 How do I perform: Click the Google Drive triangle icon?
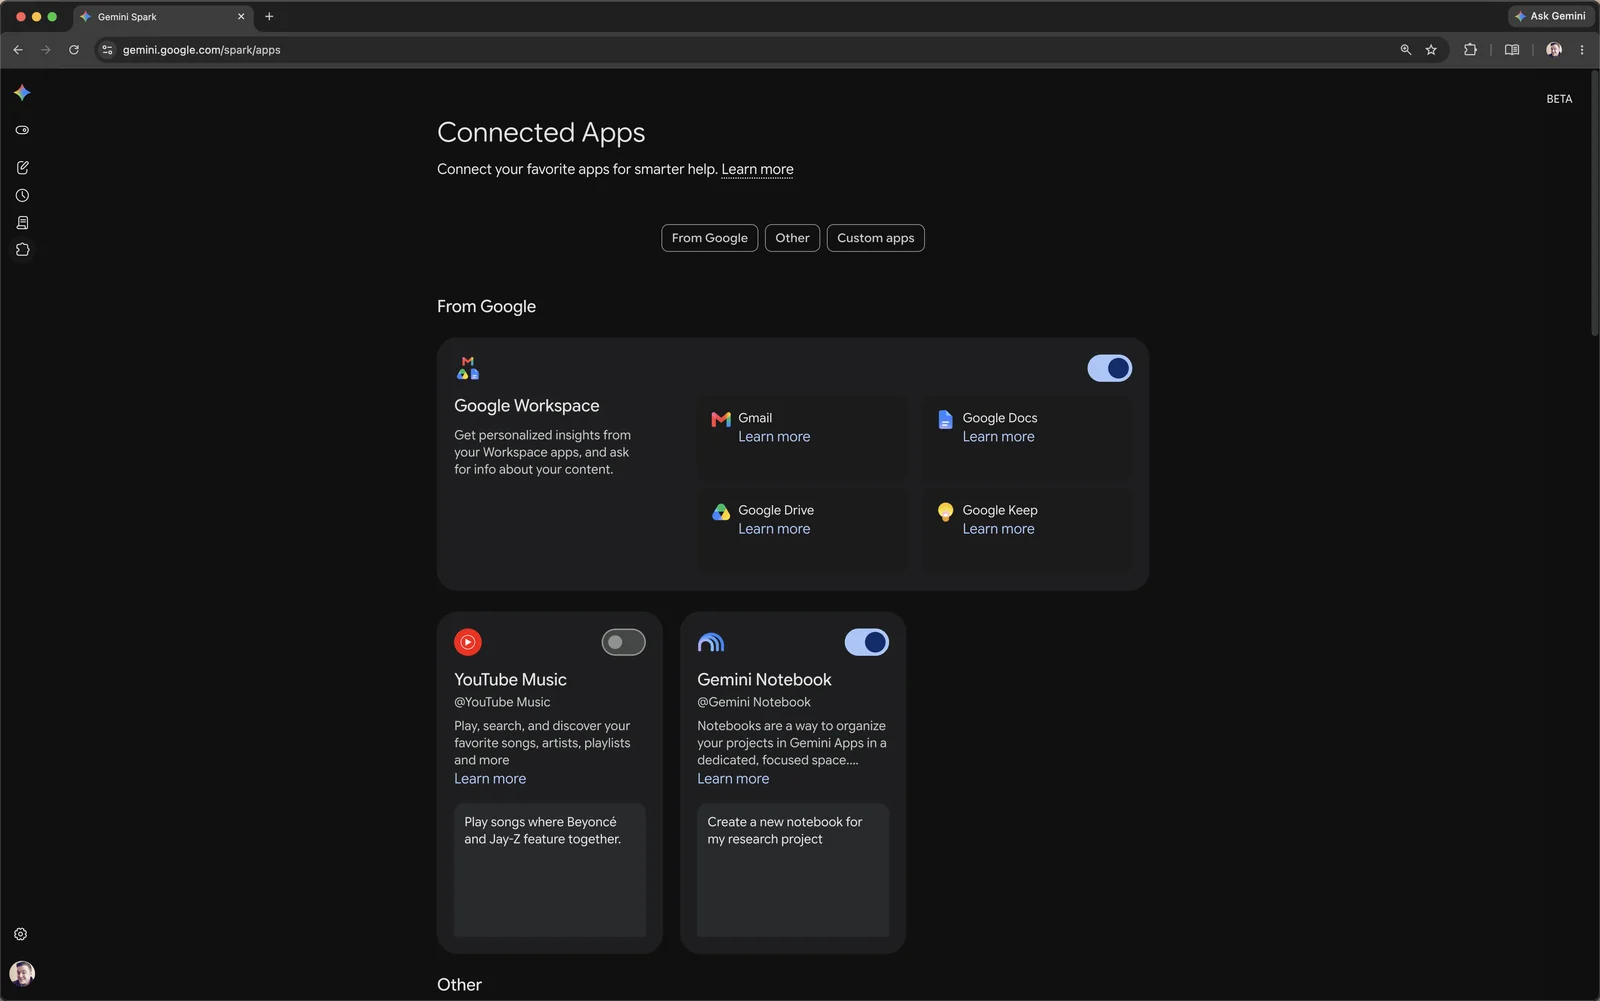tap(721, 512)
